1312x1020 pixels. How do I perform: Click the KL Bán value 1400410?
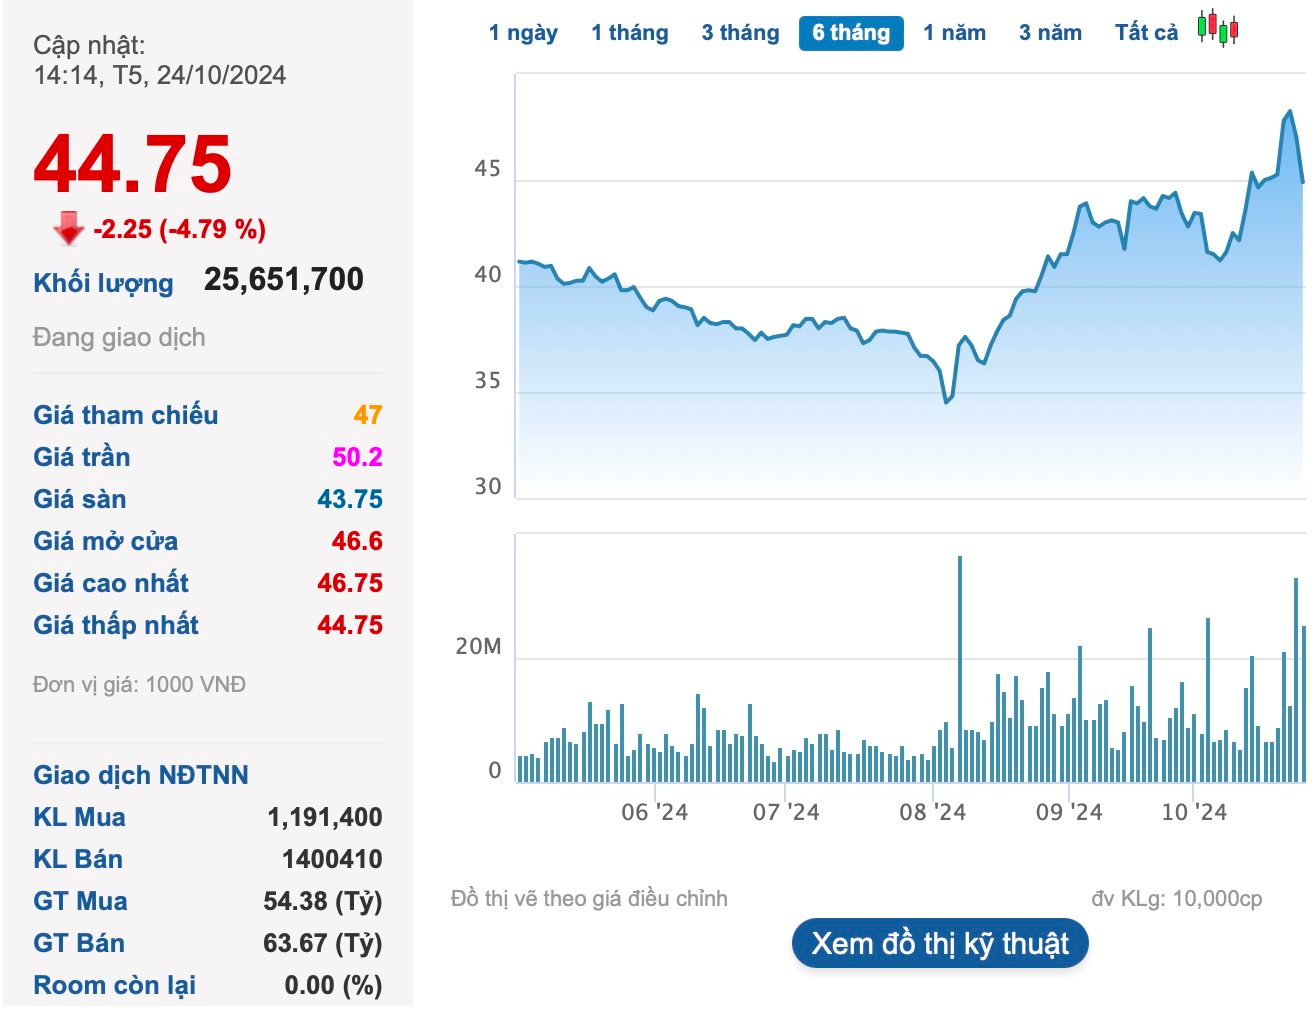click(332, 859)
